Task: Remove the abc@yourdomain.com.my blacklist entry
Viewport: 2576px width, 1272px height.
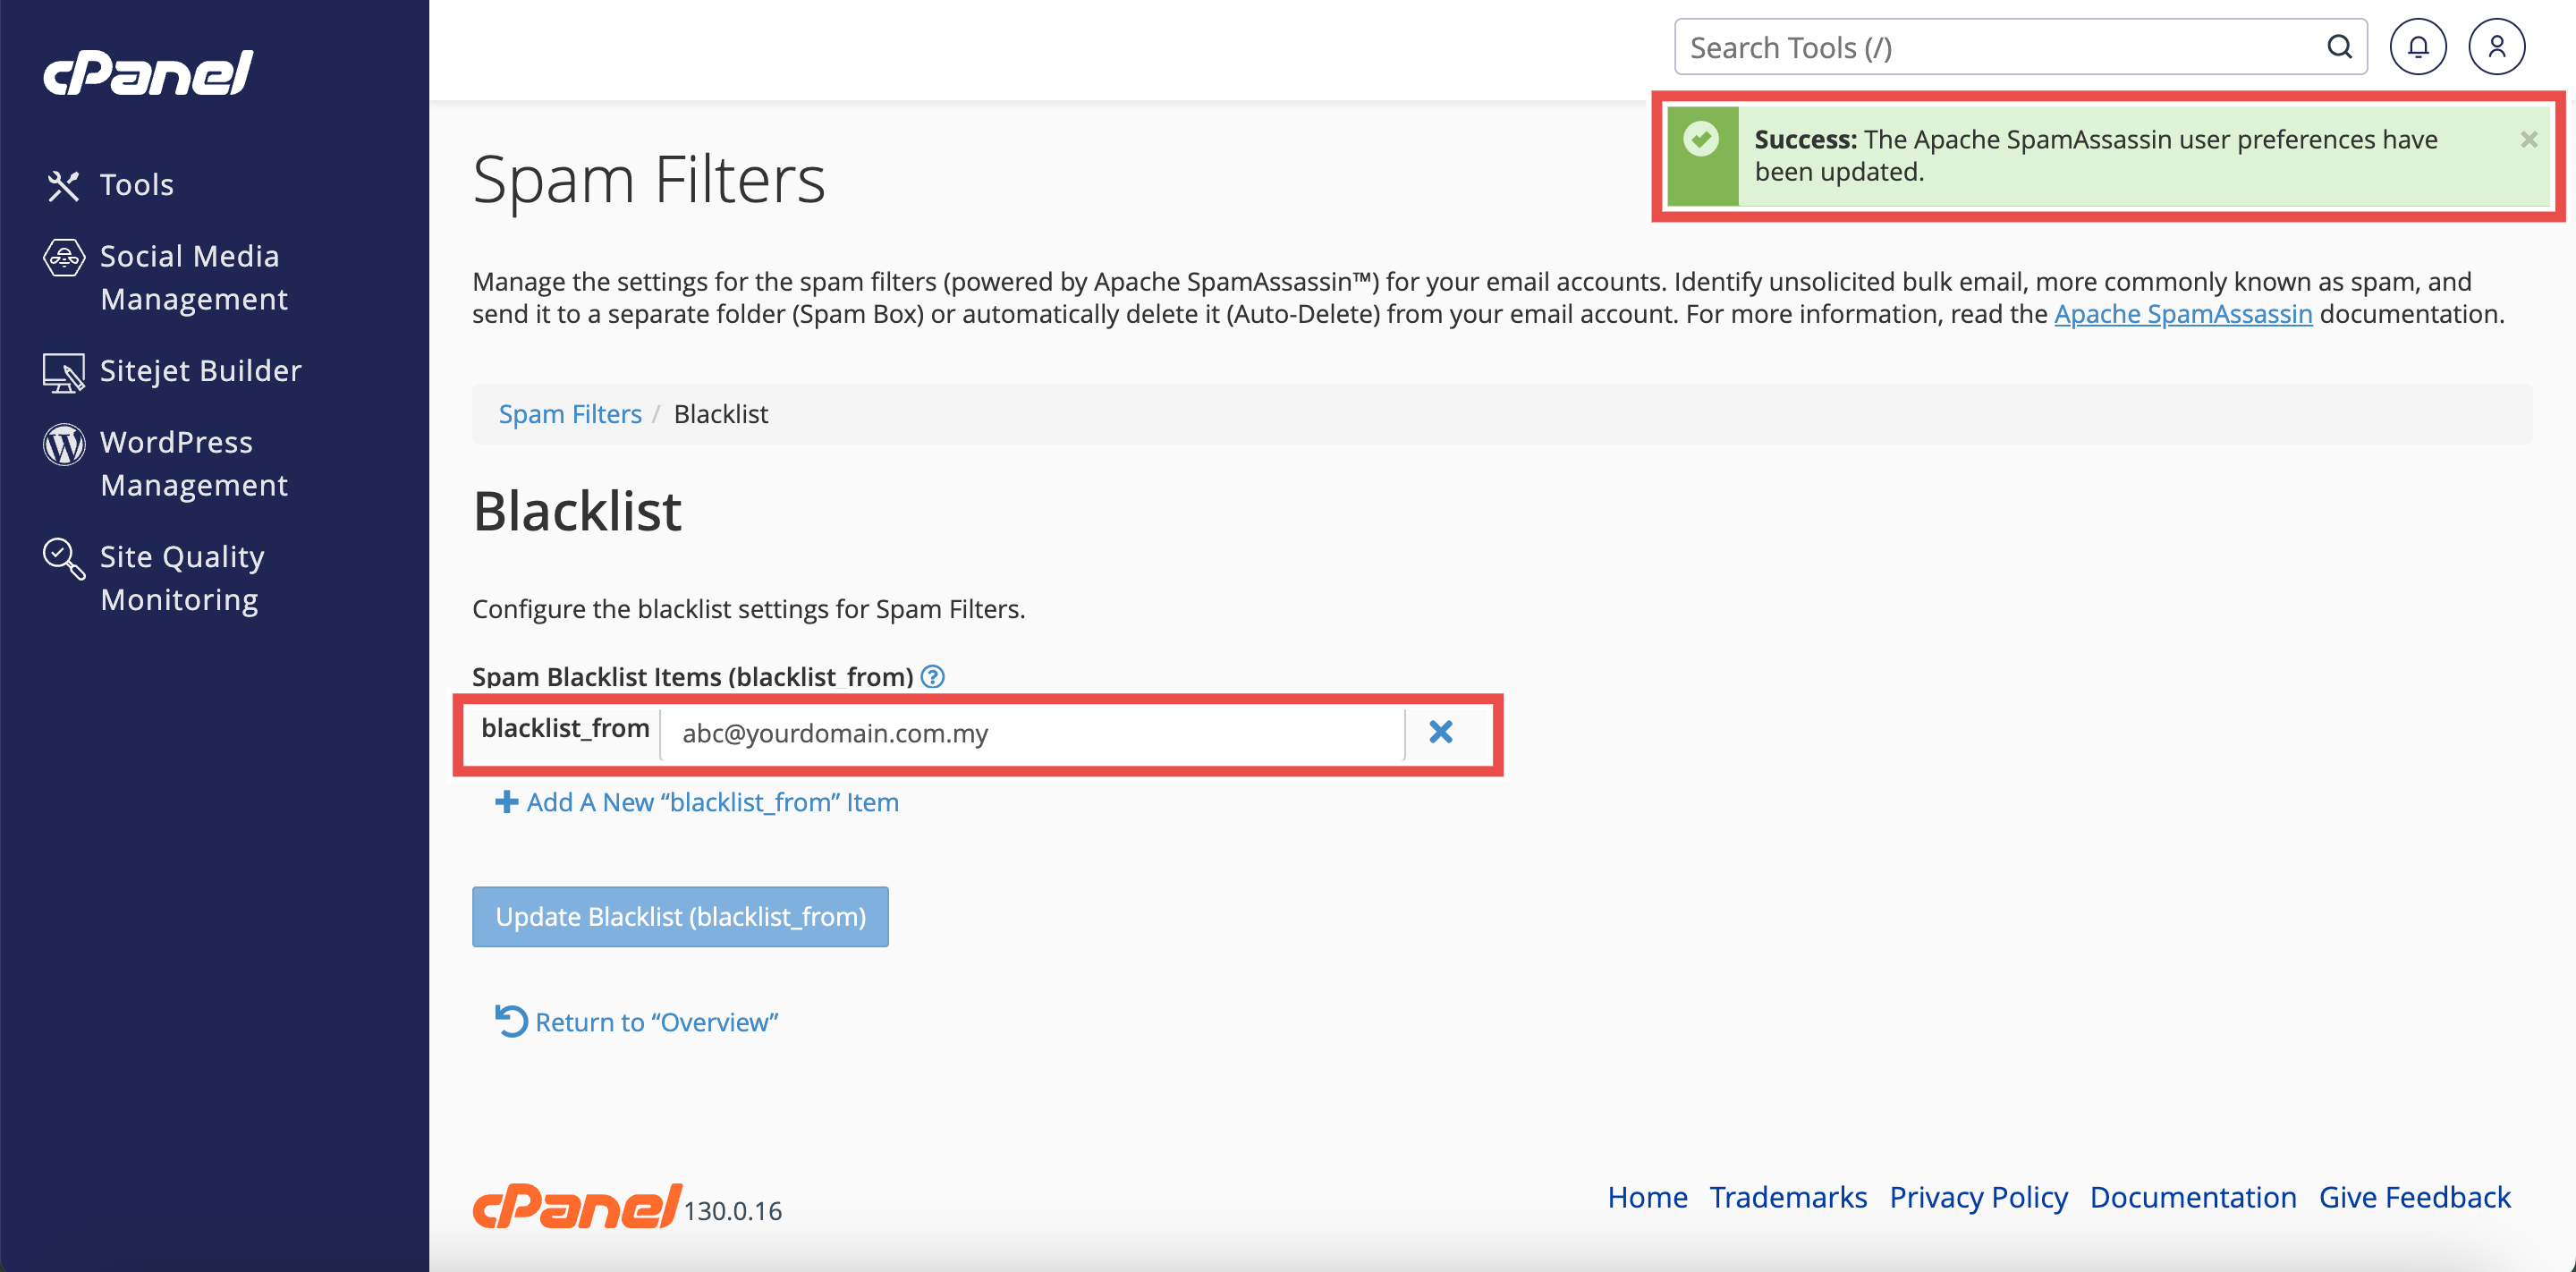Action: pyautogui.click(x=1440, y=732)
